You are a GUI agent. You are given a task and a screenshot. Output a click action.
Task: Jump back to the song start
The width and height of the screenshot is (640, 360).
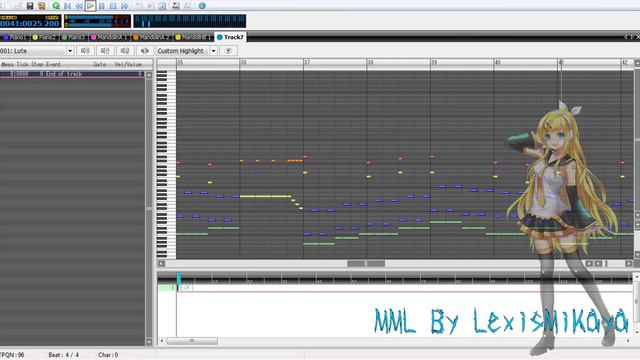(x=67, y=6)
